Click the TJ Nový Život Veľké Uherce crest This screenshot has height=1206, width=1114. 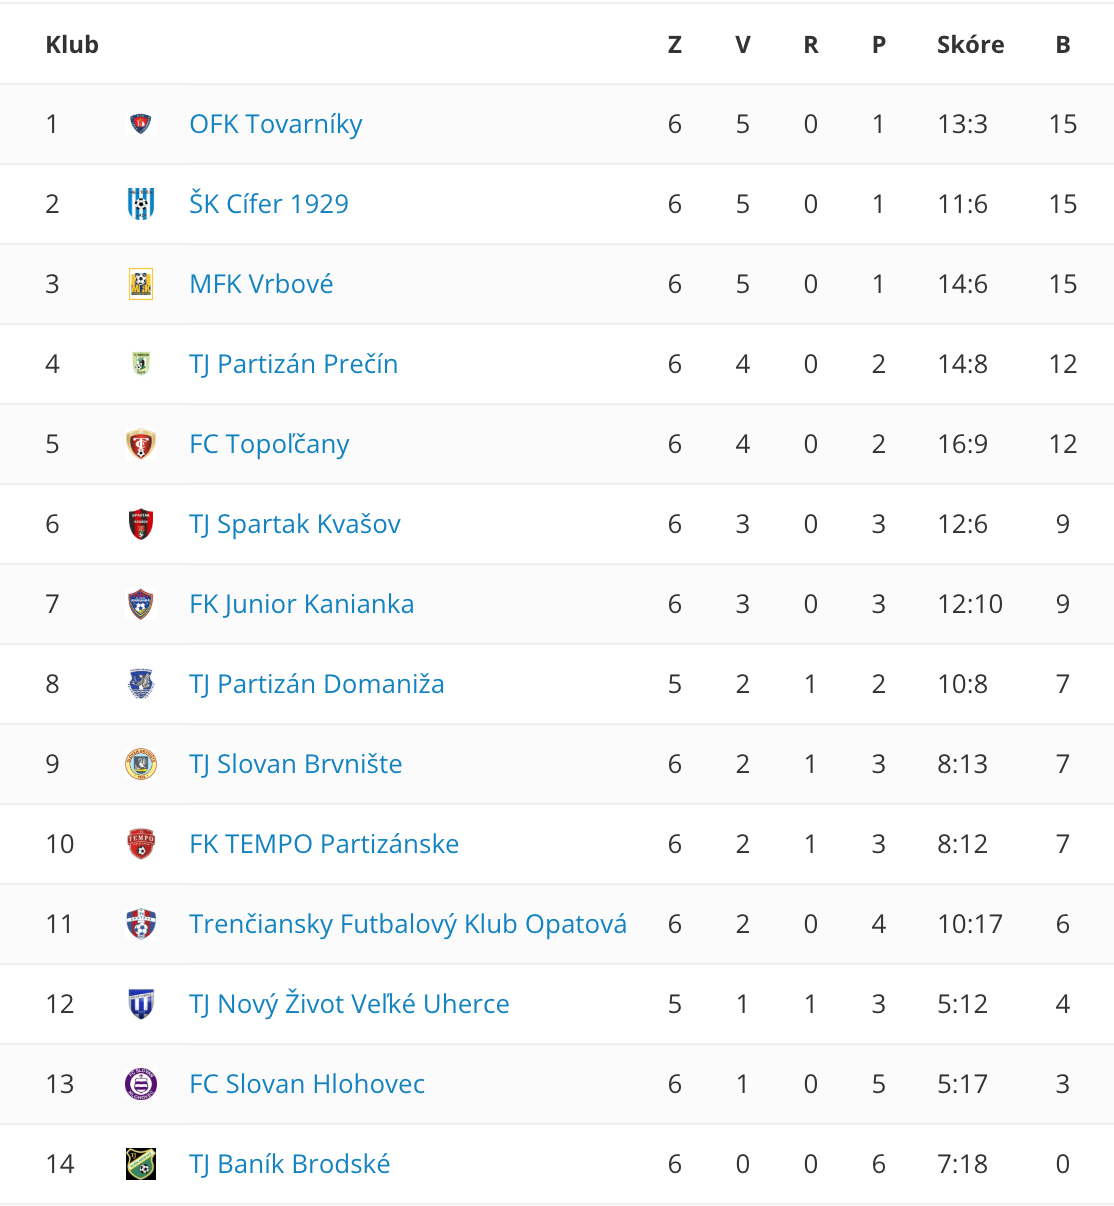point(141,1004)
